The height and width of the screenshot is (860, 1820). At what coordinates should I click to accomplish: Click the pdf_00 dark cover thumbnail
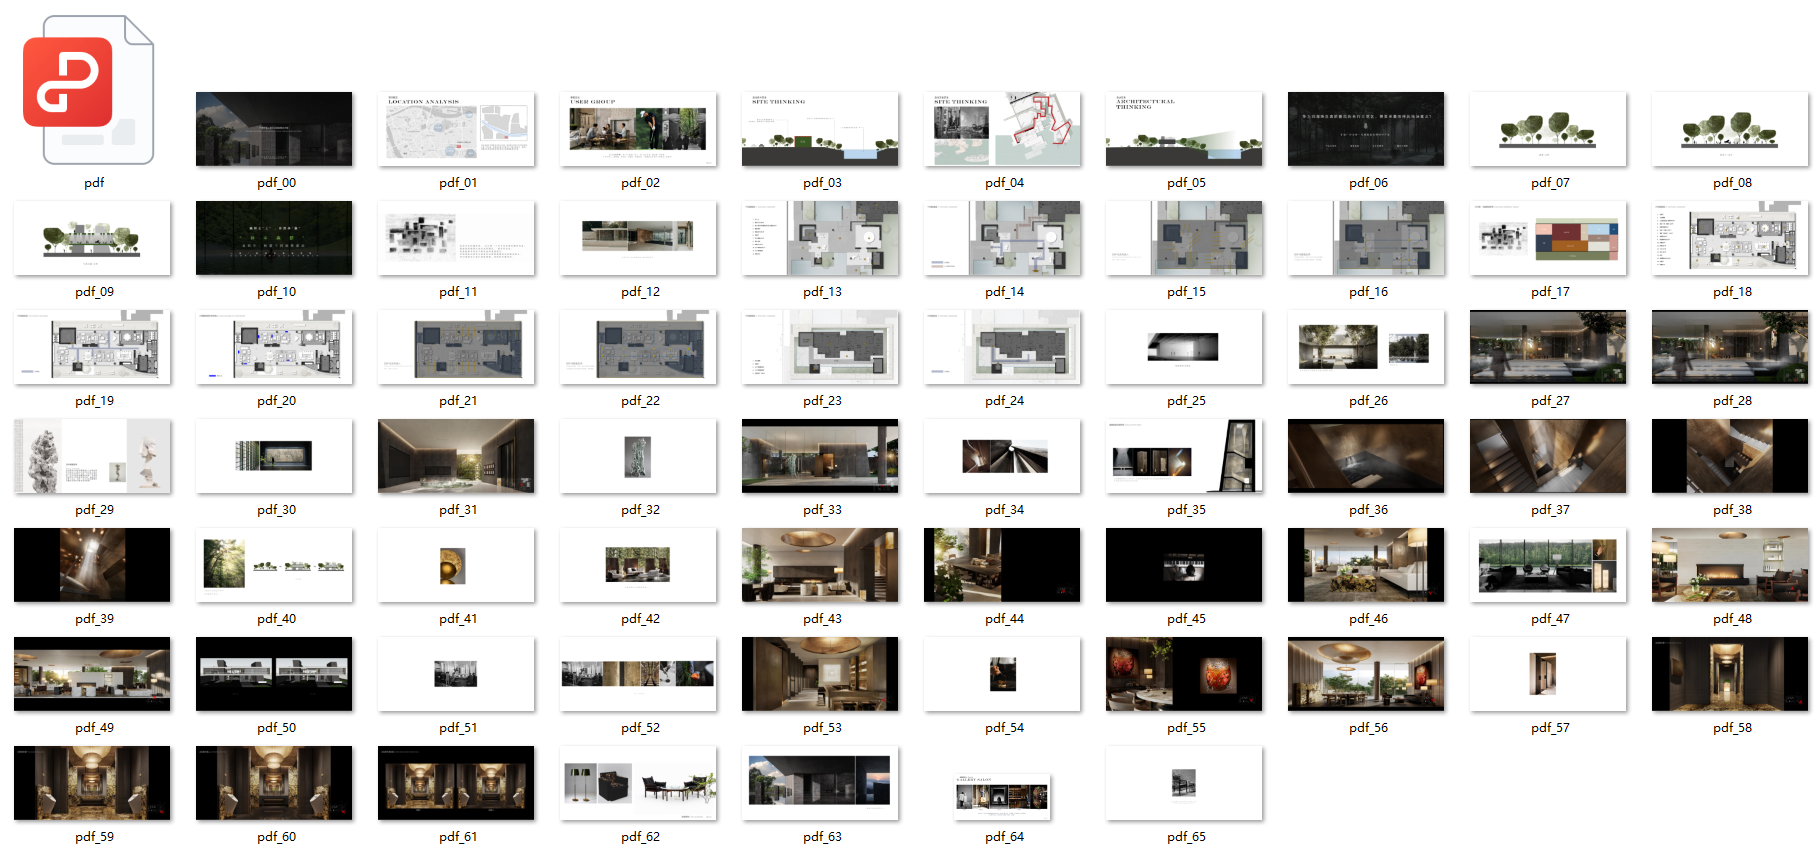(x=274, y=129)
